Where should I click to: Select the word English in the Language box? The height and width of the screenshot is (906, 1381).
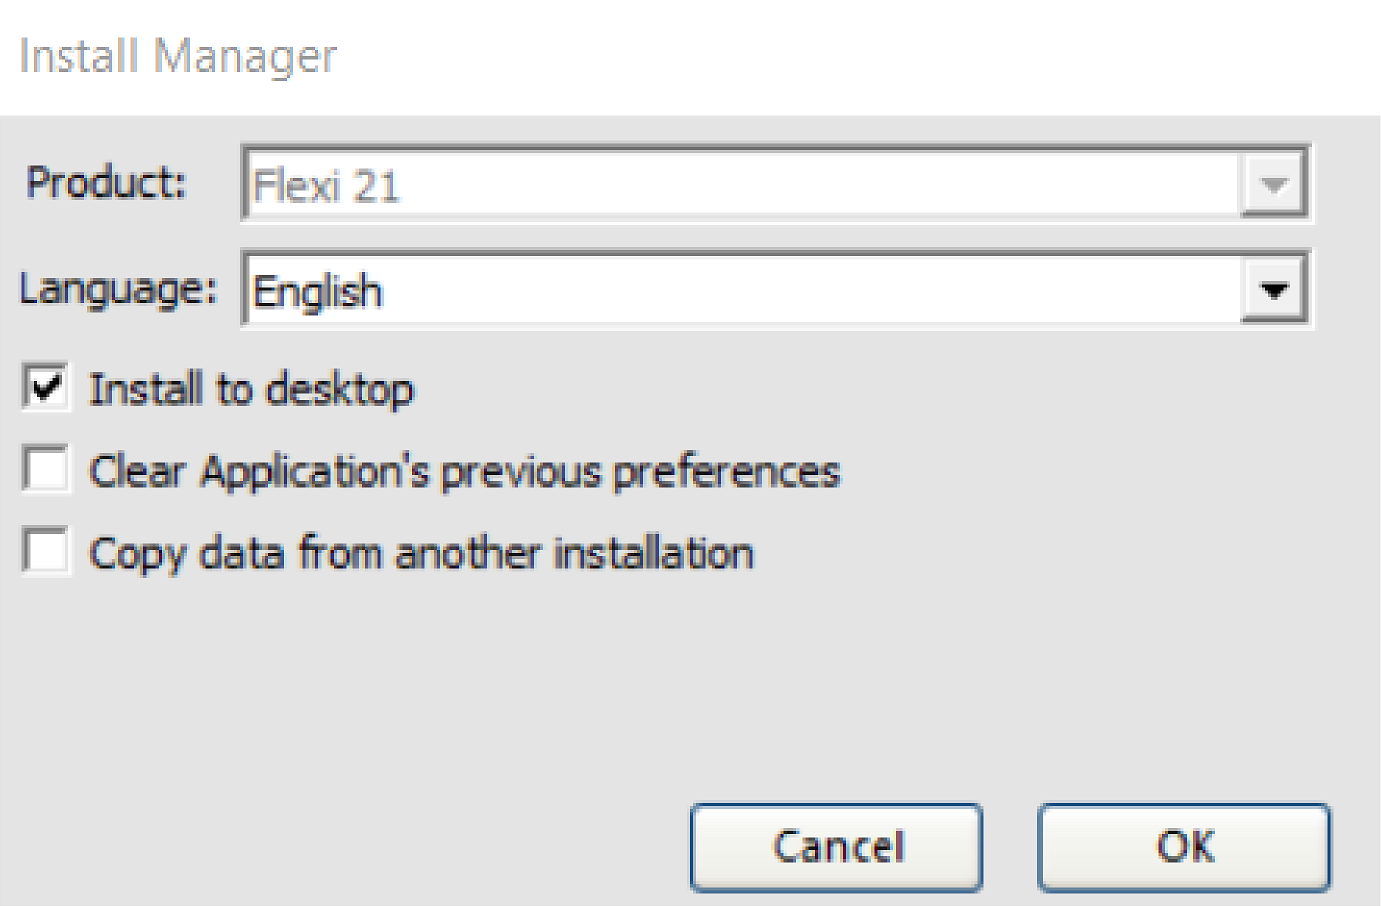point(317,292)
